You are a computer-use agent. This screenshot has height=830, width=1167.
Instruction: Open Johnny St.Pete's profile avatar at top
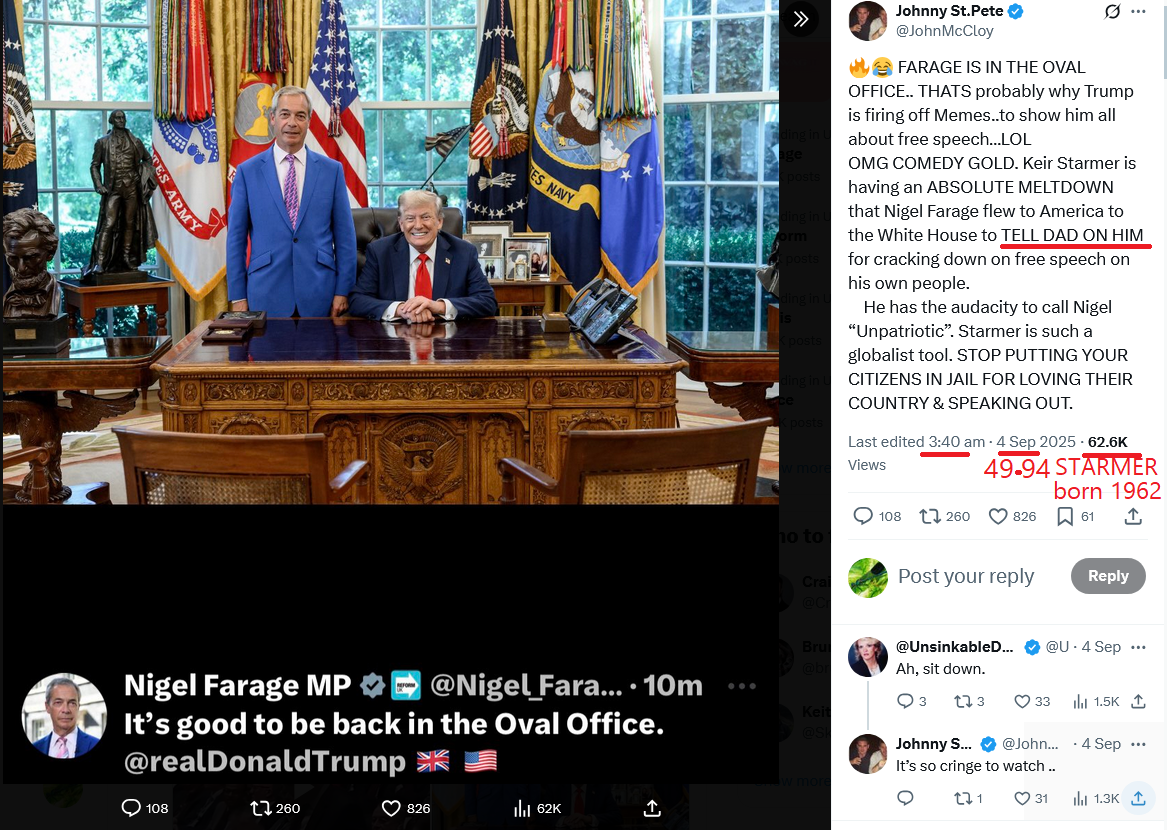[868, 21]
